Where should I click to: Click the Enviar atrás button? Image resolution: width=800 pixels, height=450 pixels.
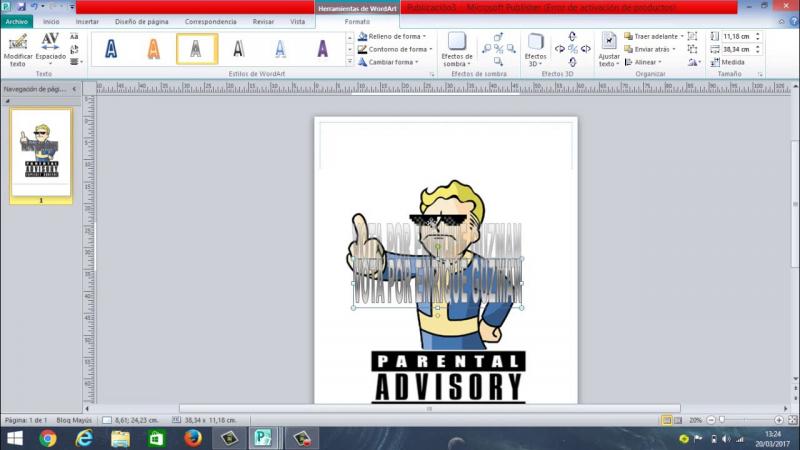point(650,49)
